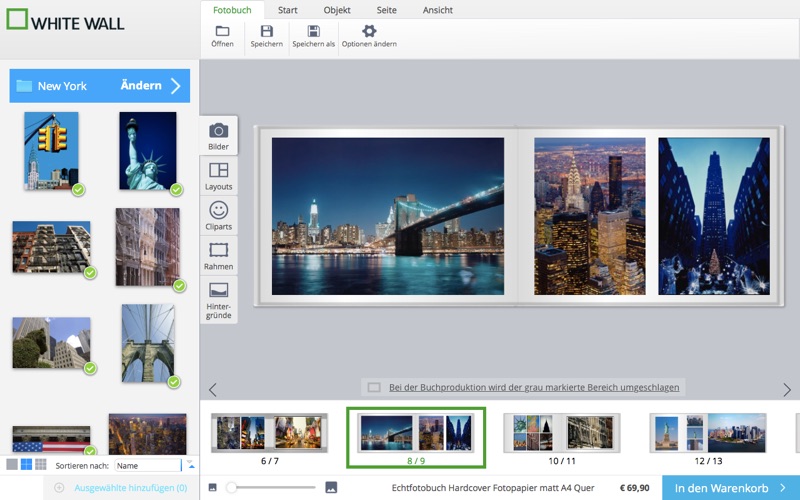800x500 pixels.
Task: Select small nine-tile grid view
Action: (40, 464)
